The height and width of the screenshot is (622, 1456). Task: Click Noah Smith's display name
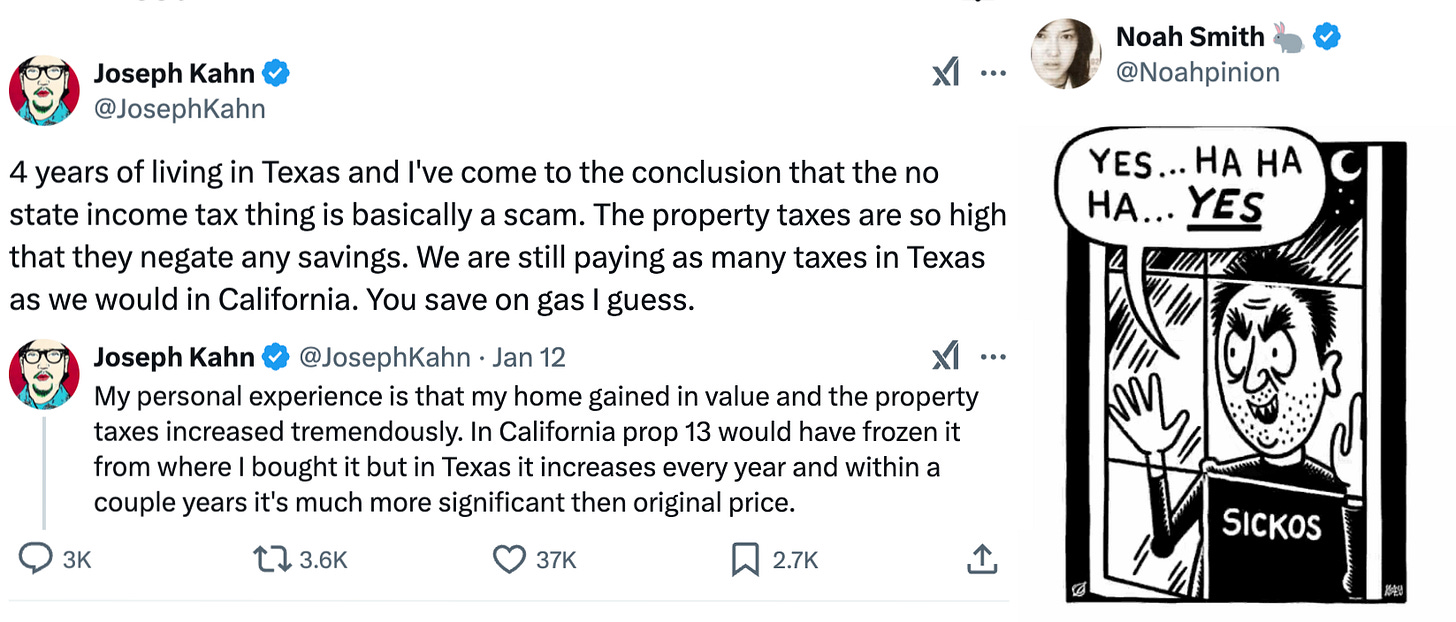click(1191, 36)
